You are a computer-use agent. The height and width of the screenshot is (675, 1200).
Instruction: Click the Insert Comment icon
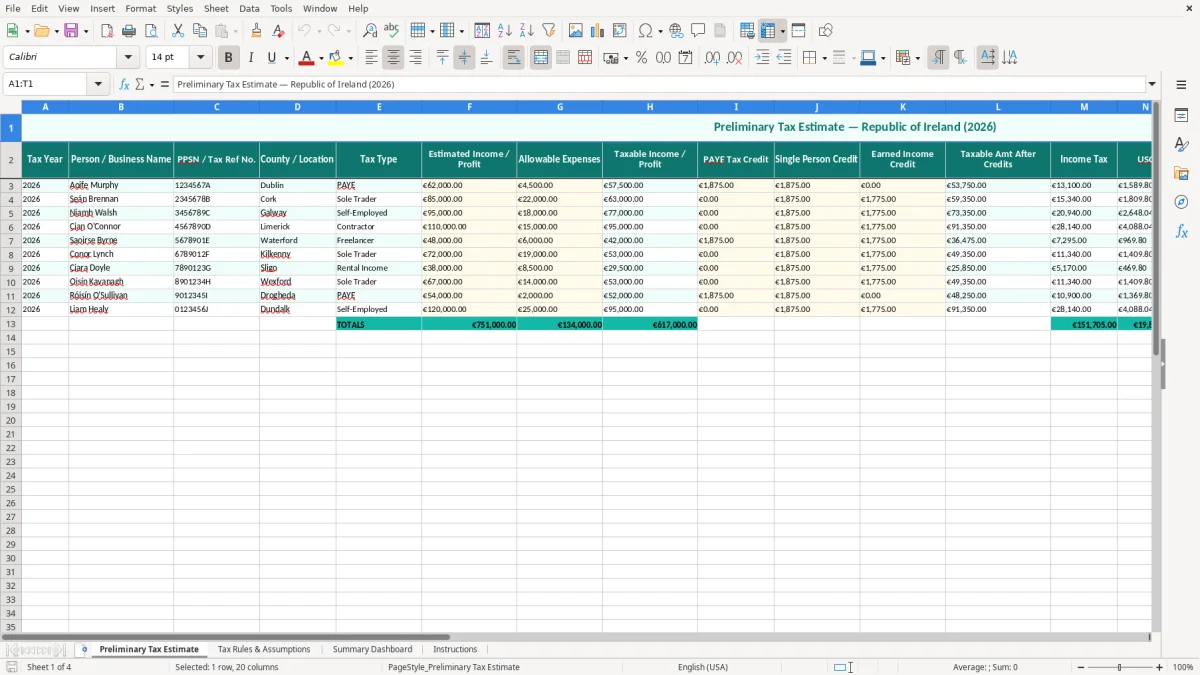[699, 31]
